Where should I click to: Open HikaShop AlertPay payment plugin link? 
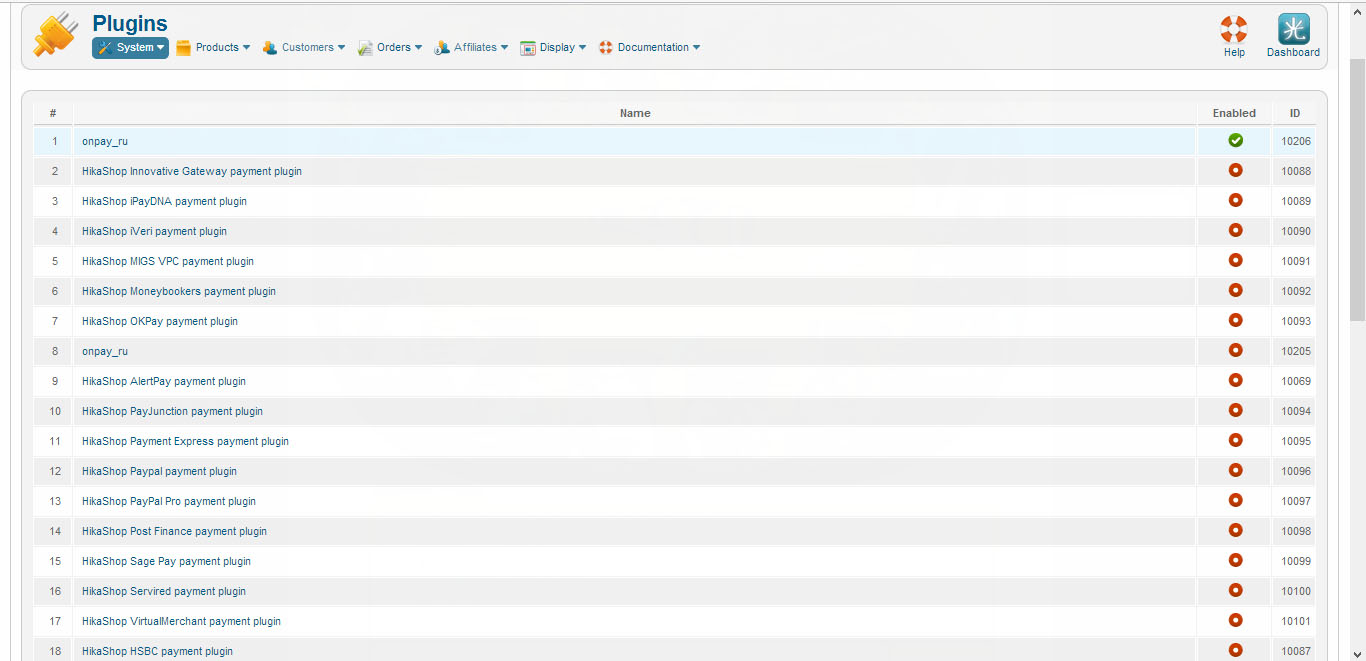point(164,381)
